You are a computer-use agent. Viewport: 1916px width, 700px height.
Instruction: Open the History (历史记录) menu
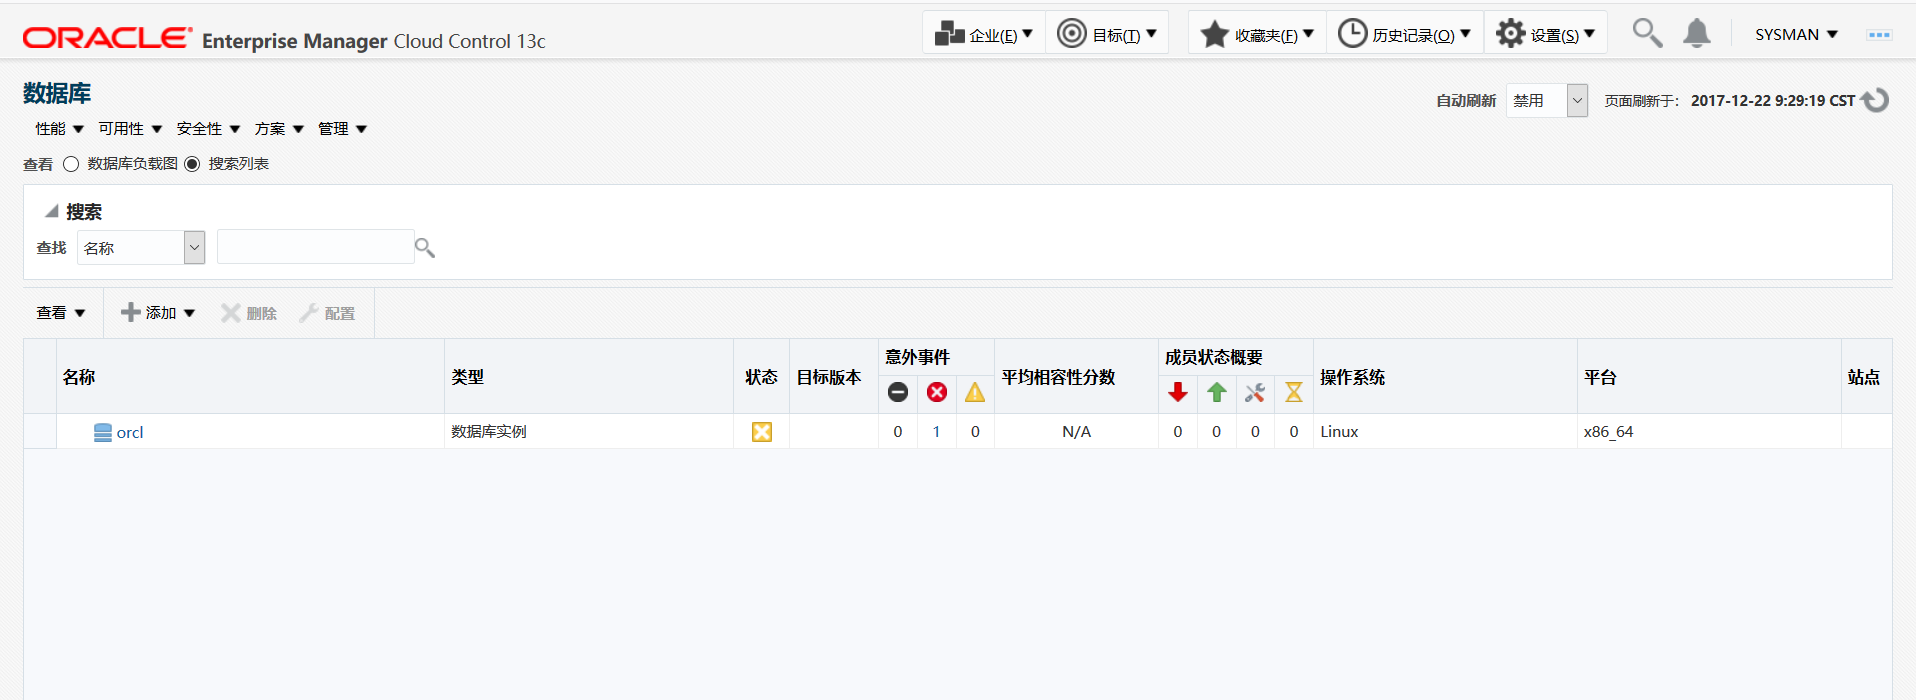(x=1405, y=34)
